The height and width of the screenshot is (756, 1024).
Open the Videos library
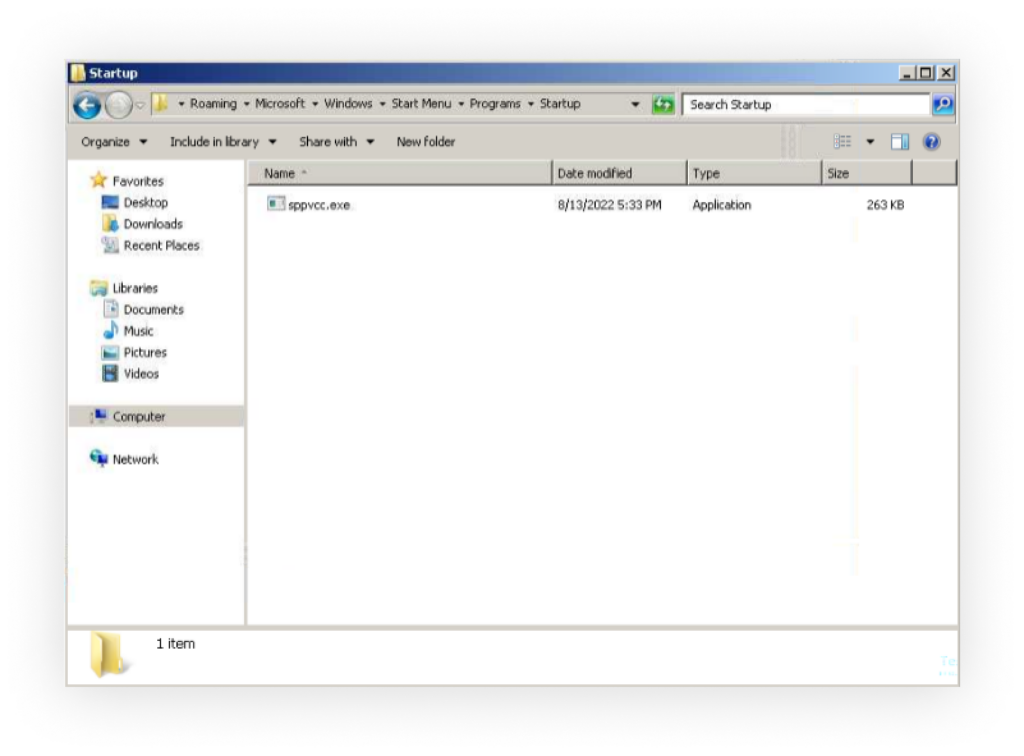[141, 374]
